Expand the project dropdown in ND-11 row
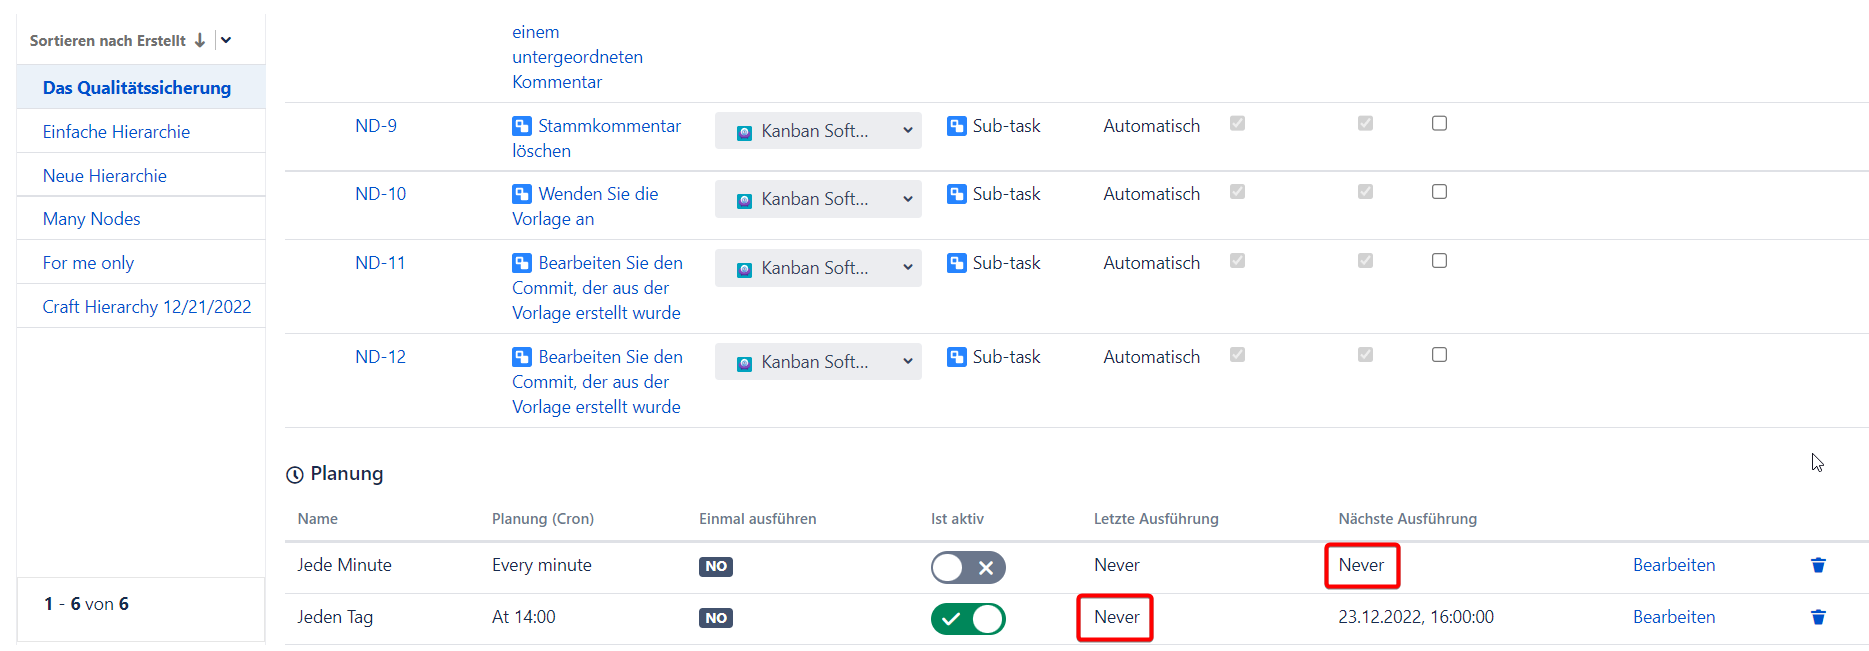The height and width of the screenshot is (651, 1869). (818, 268)
